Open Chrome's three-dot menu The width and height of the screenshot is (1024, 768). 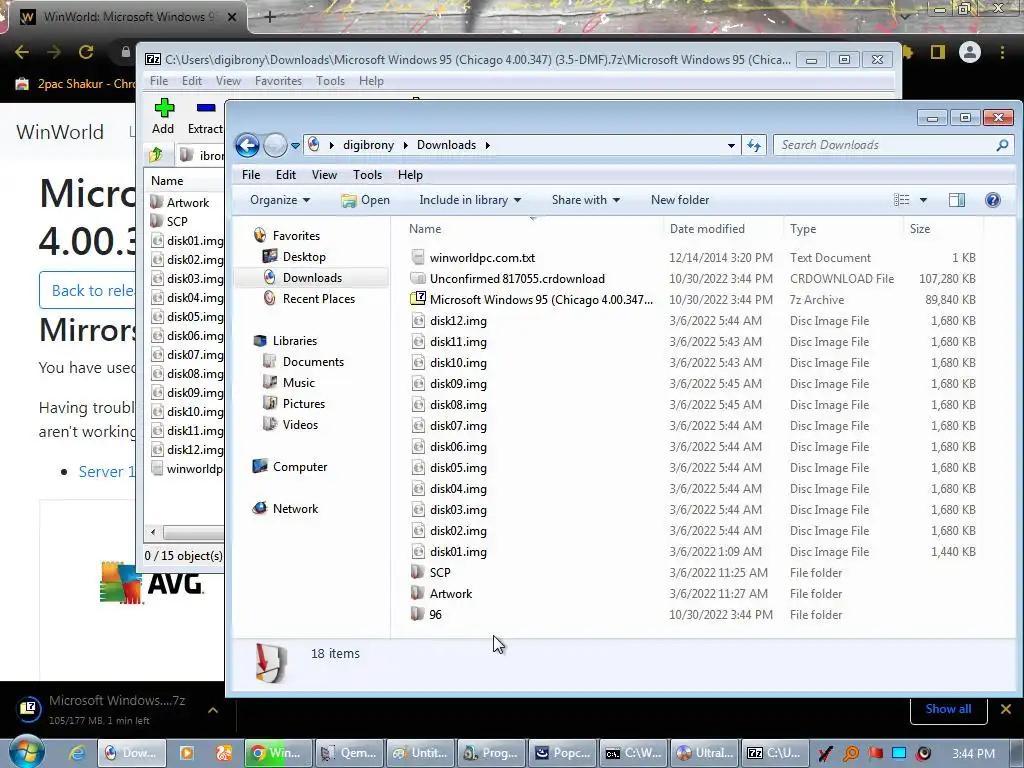(1002, 52)
